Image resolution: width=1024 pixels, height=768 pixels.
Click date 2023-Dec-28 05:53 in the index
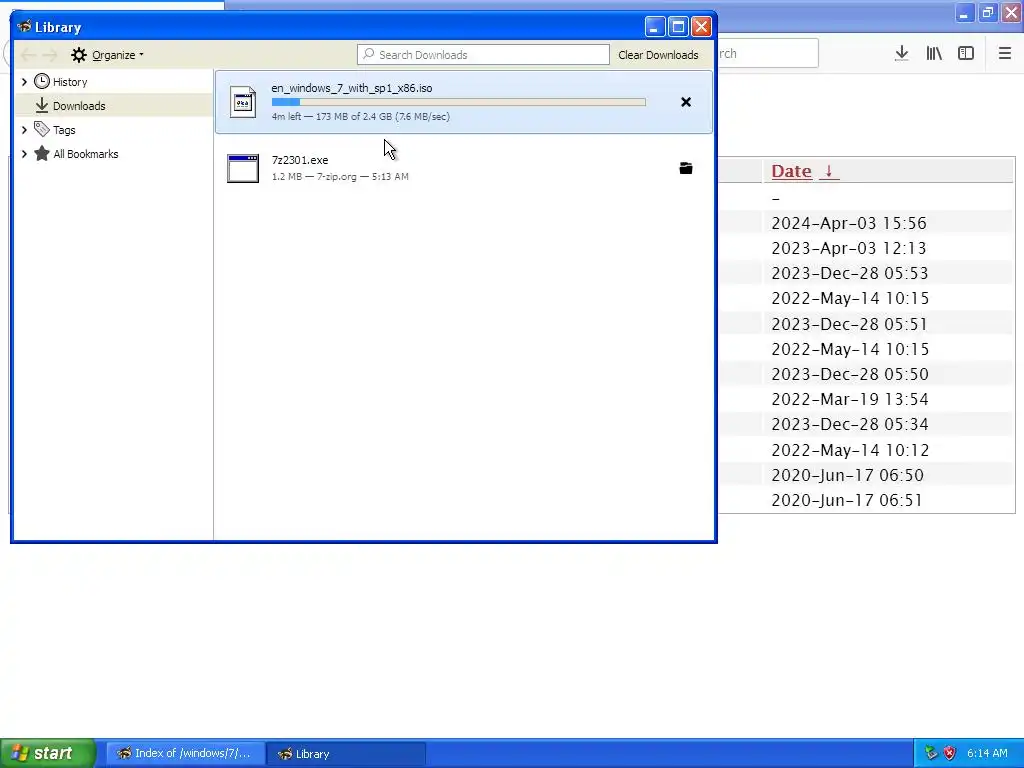(850, 273)
